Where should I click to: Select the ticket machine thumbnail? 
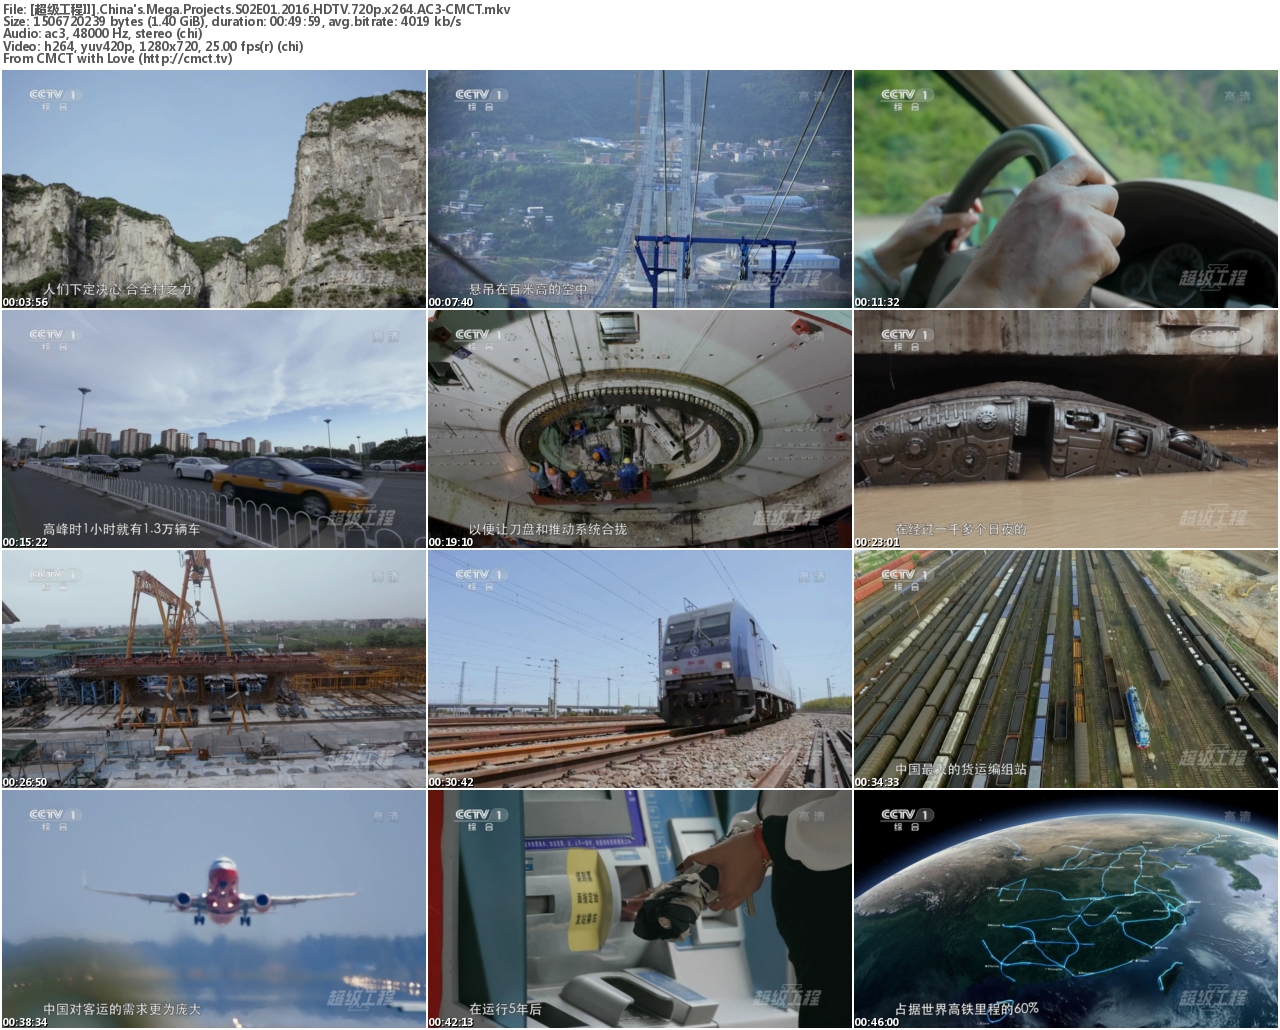point(639,909)
